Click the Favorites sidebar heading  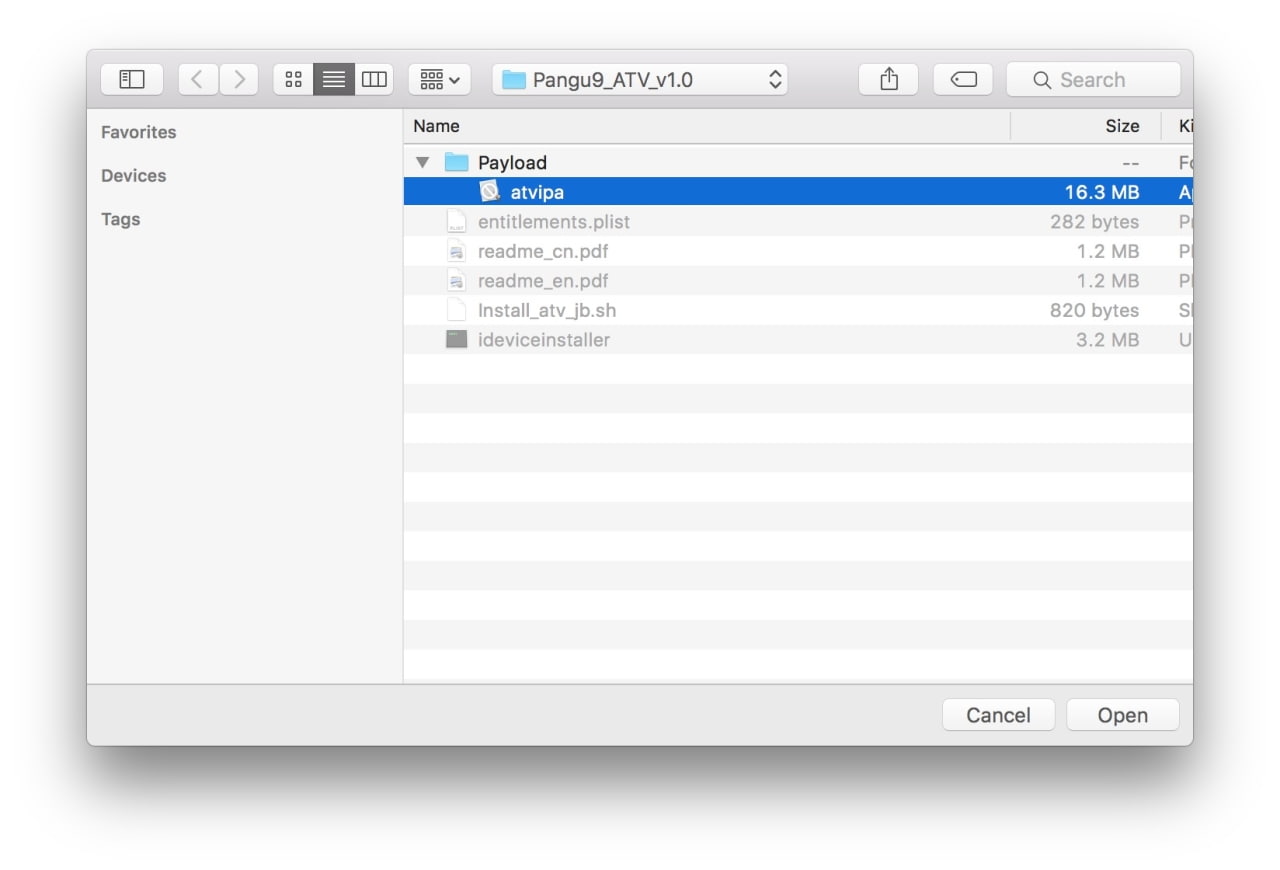(138, 132)
